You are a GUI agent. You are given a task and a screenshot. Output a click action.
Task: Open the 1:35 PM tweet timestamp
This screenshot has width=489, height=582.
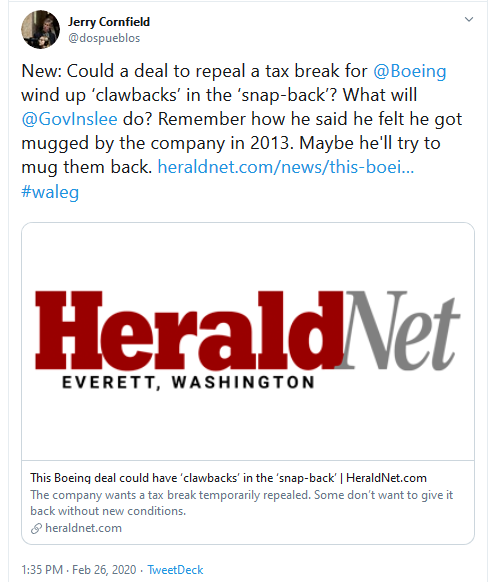[x=42, y=570]
